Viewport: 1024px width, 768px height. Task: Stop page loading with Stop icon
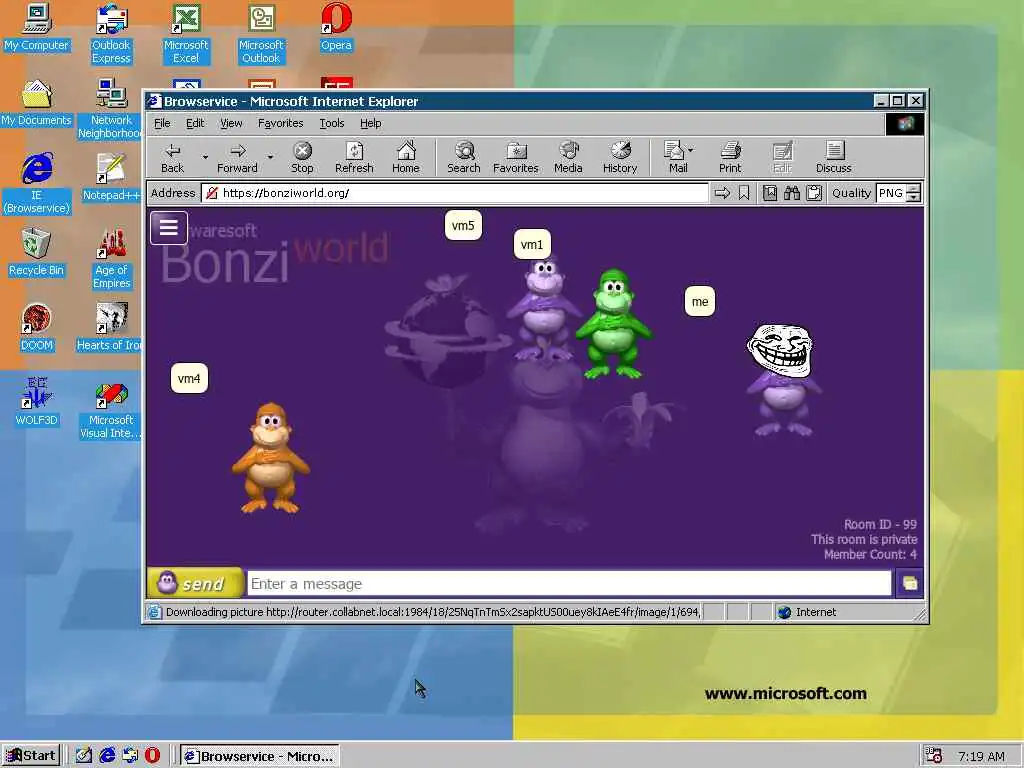pyautogui.click(x=302, y=157)
